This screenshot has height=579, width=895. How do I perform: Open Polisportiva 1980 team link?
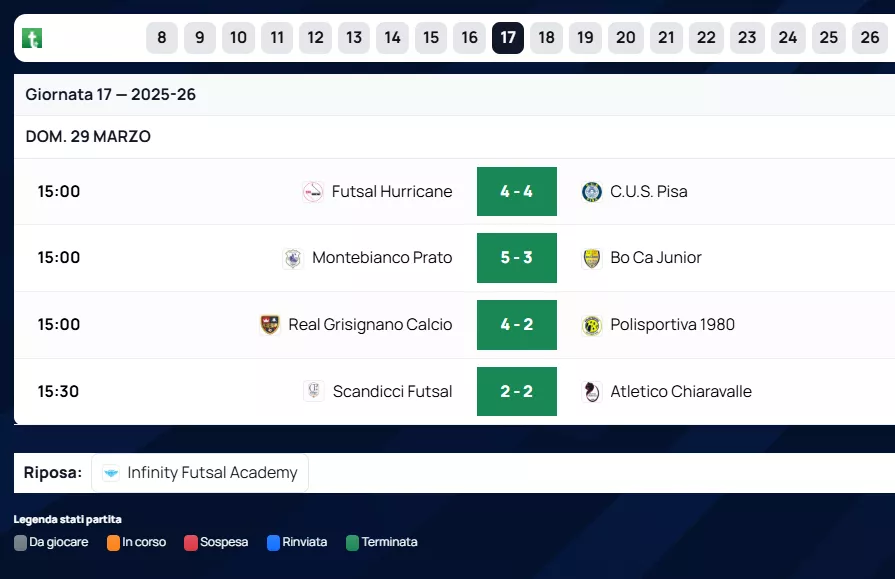(x=672, y=325)
